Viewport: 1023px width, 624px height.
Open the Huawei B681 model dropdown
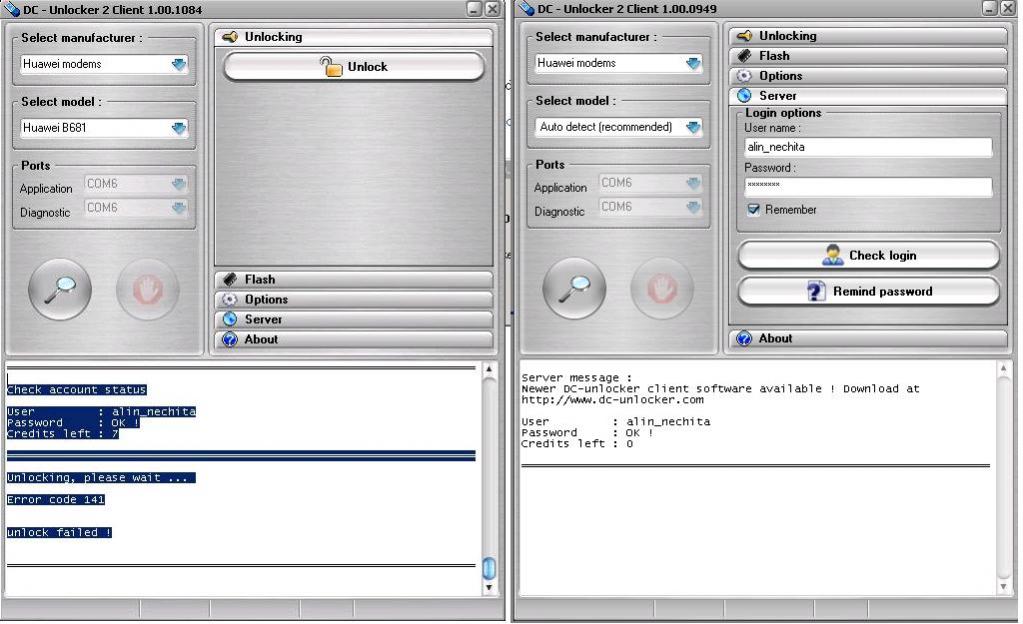coord(179,128)
